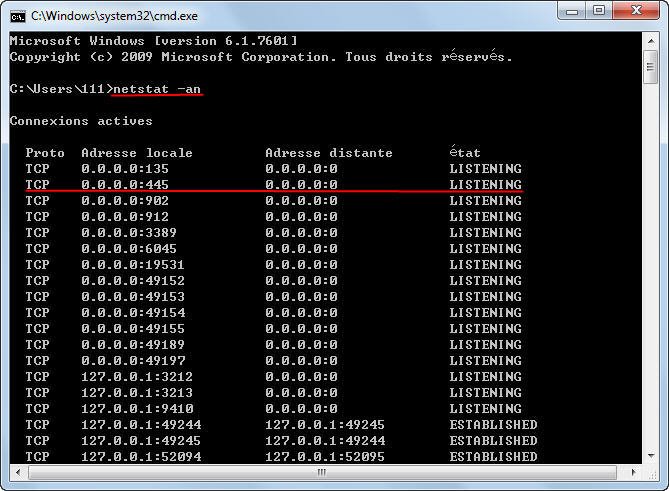The height and width of the screenshot is (491, 669).
Task: Click the 127.0.0.1:49245 remote address
Action: pos(325,424)
